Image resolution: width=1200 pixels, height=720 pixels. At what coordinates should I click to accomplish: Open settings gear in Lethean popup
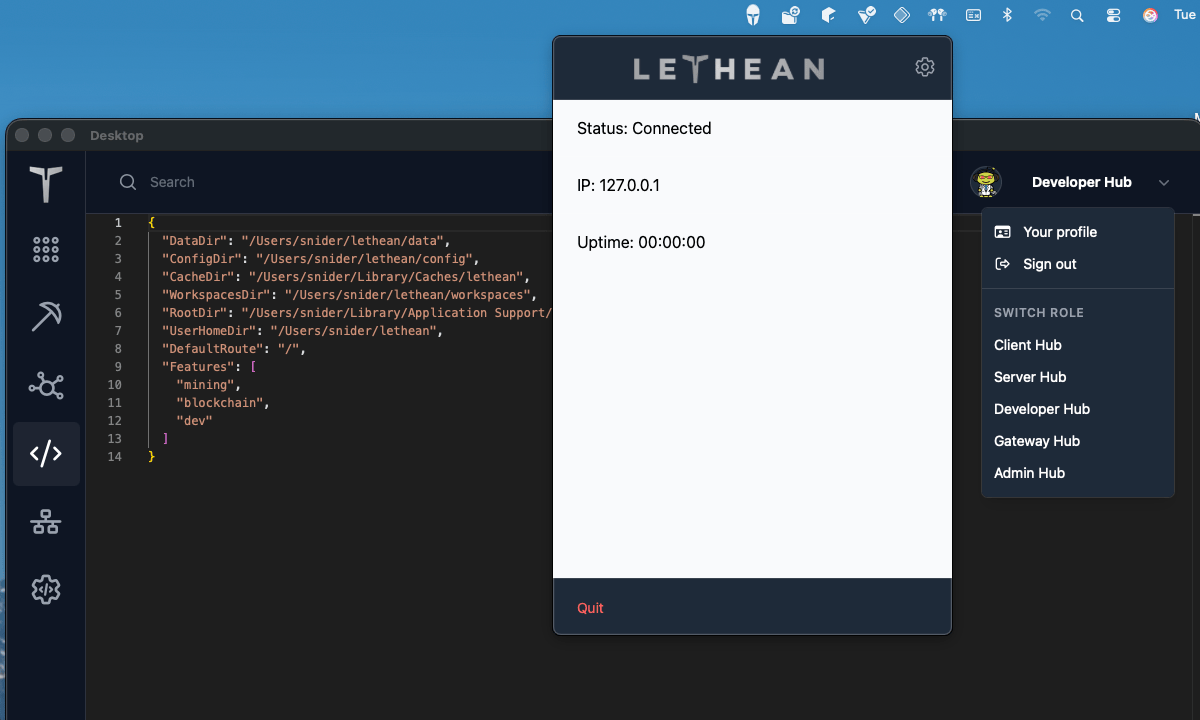coord(925,67)
